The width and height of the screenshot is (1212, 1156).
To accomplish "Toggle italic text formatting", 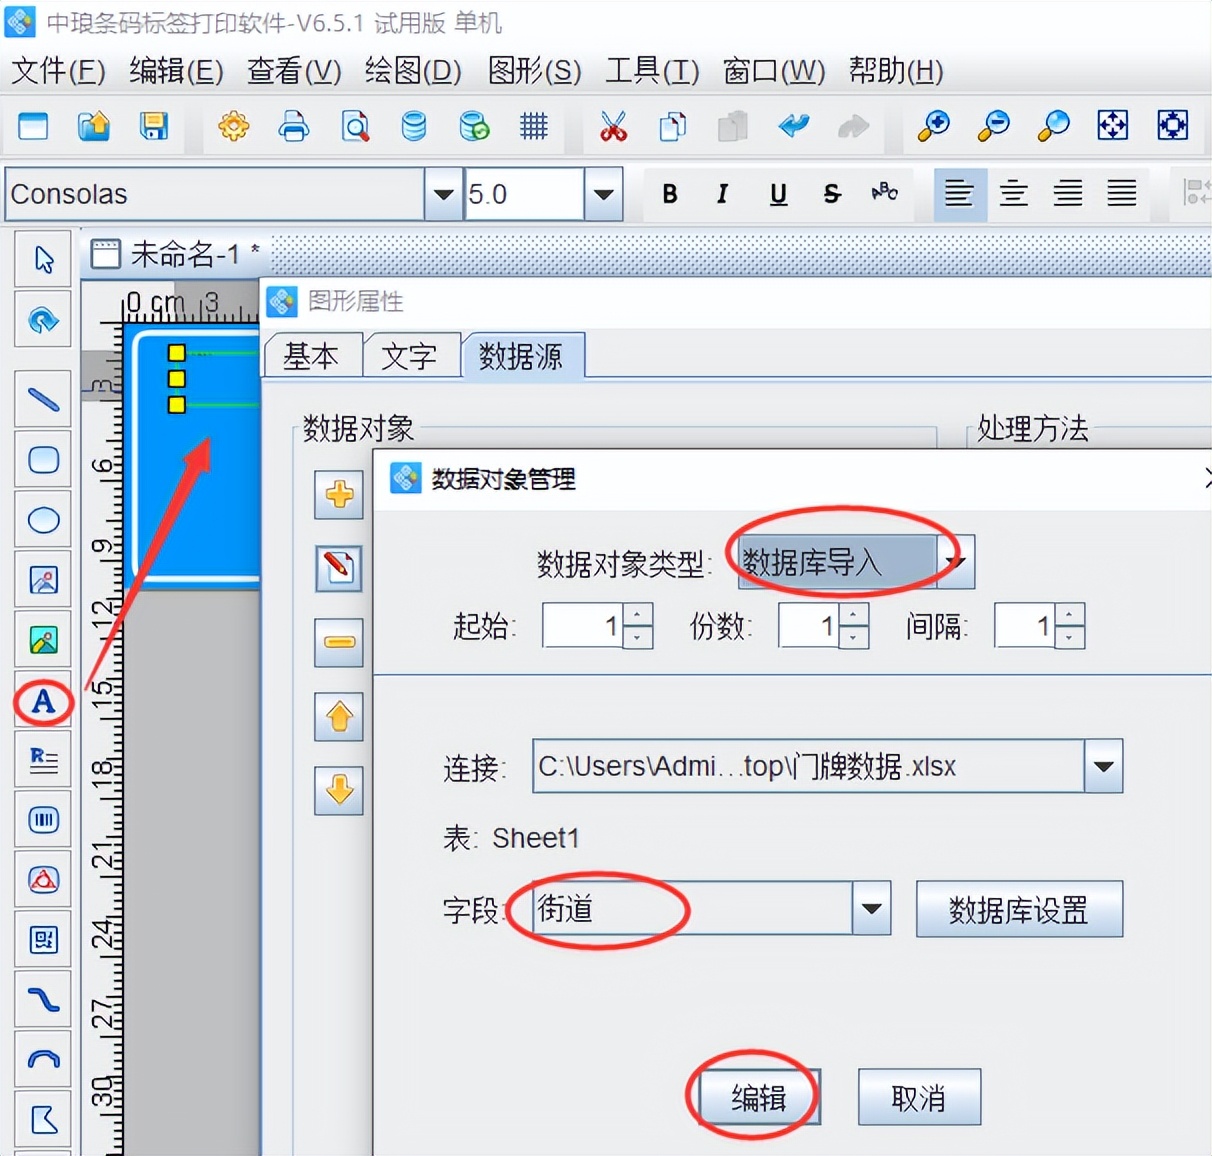I will (722, 194).
